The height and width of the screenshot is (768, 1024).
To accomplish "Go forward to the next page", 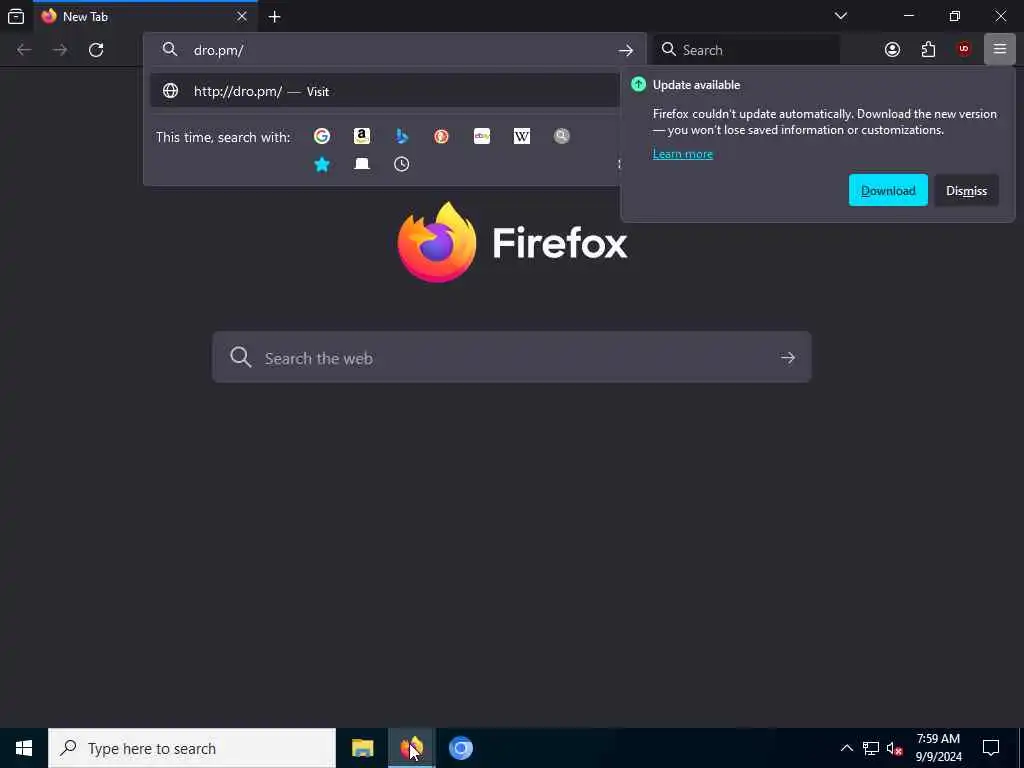I will [x=60, y=50].
